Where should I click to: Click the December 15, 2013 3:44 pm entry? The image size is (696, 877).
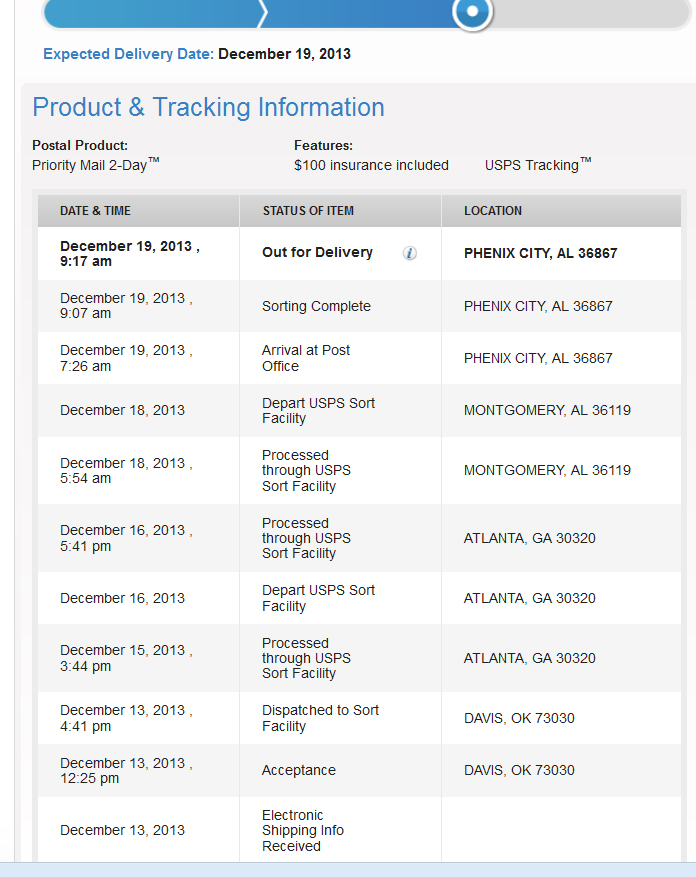(126, 658)
